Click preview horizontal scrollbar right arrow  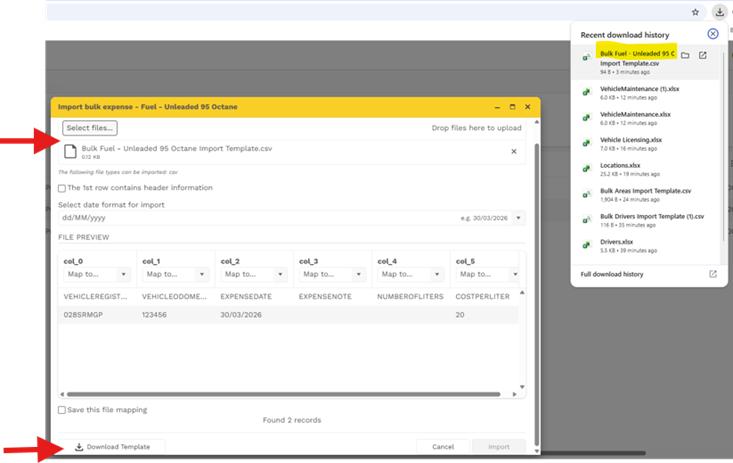pos(514,394)
